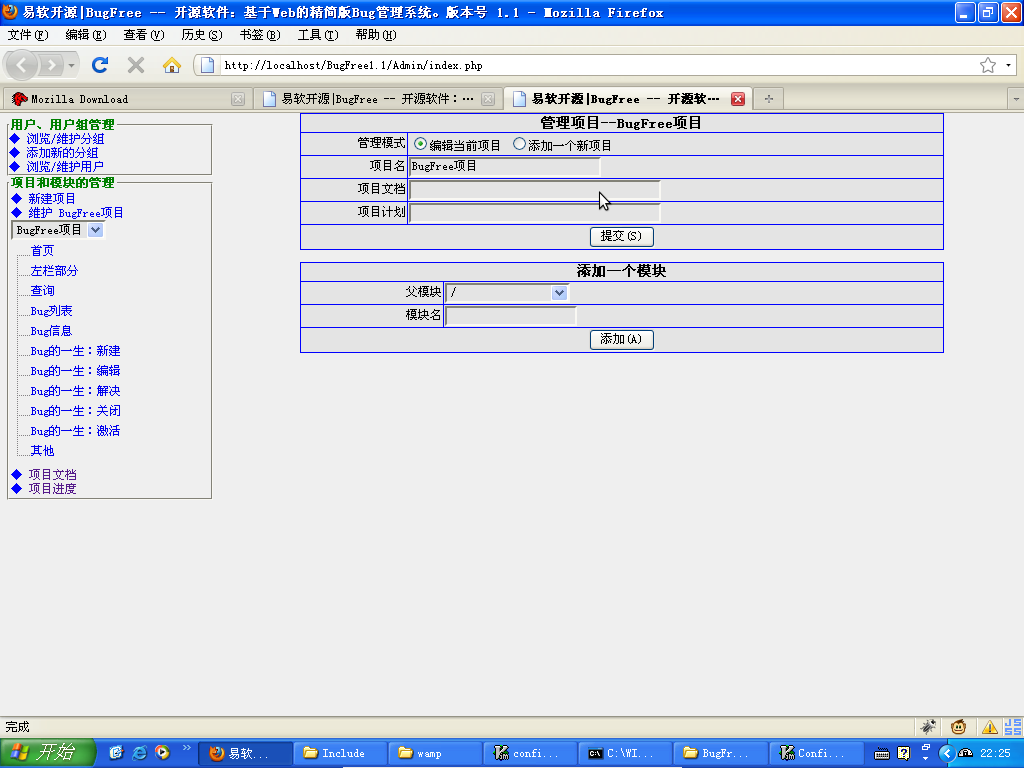This screenshot has width=1024, height=768.
Task: Click the bug icon in the status bar
Action: tap(927, 726)
